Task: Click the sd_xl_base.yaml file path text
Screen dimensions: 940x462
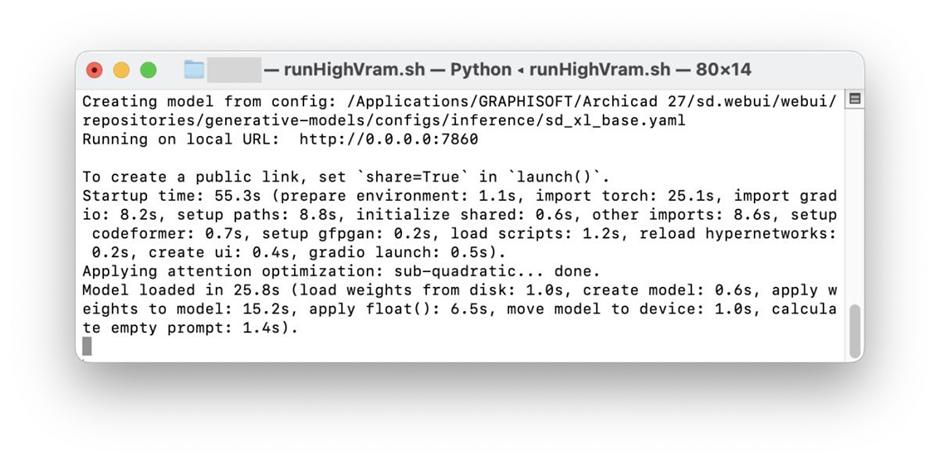Action: 384,121
